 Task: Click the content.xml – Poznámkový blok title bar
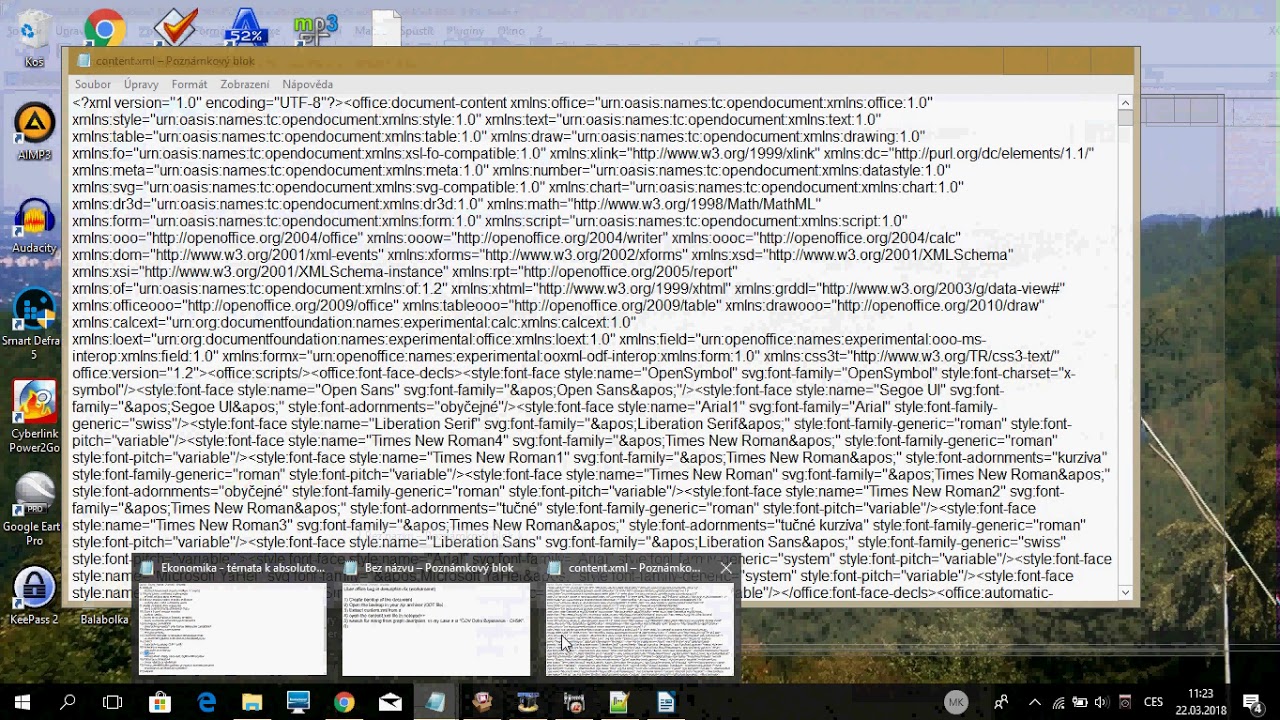coord(600,61)
